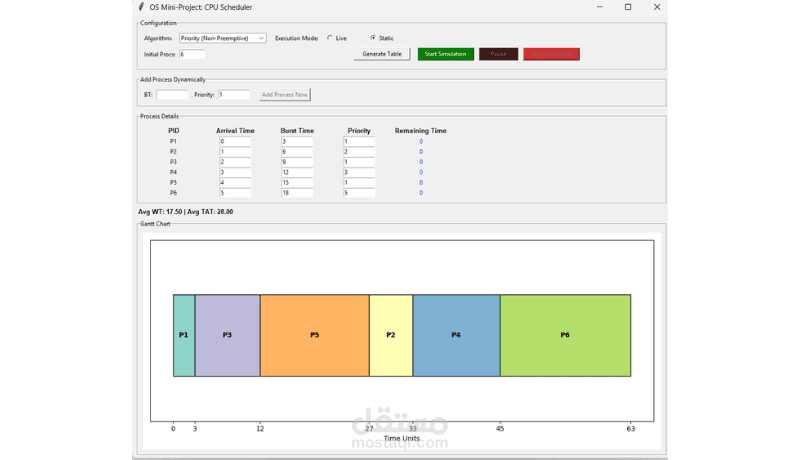The image size is (800, 460).
Task: Click P4 Arrival Time field
Action: 235,172
